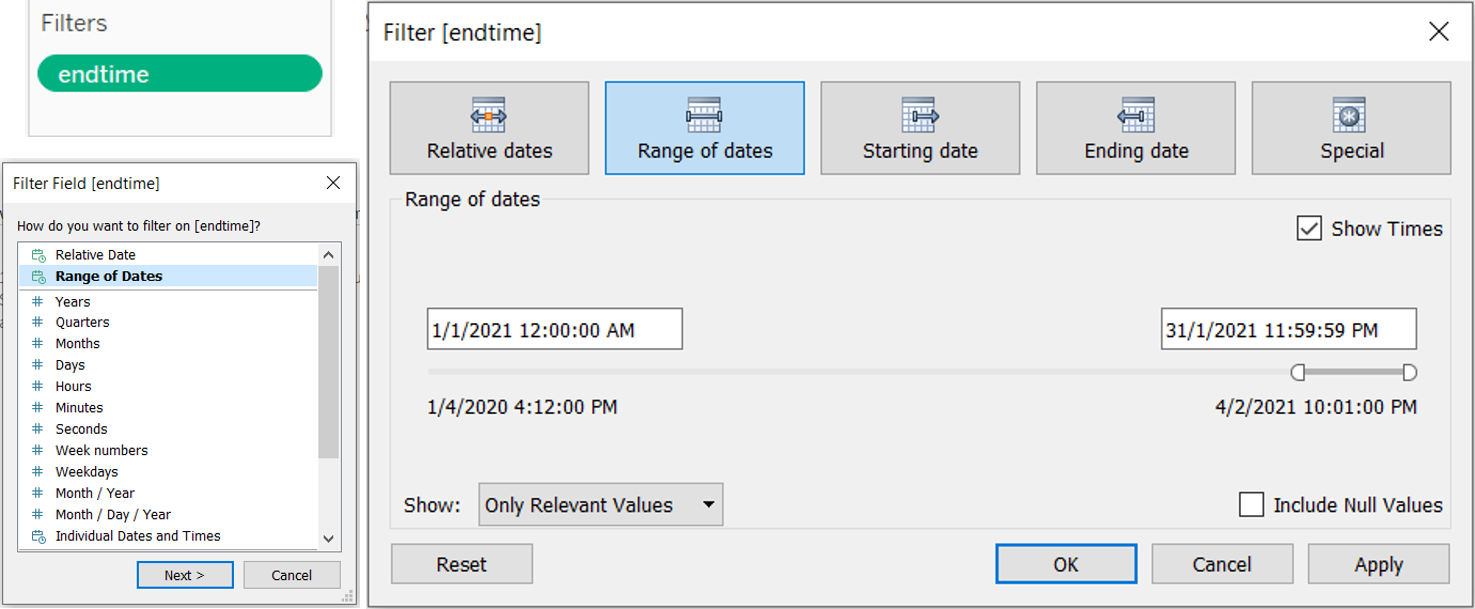Click the right handle of date range slider
Image resolution: width=1475 pixels, height=609 pixels.
1409,373
